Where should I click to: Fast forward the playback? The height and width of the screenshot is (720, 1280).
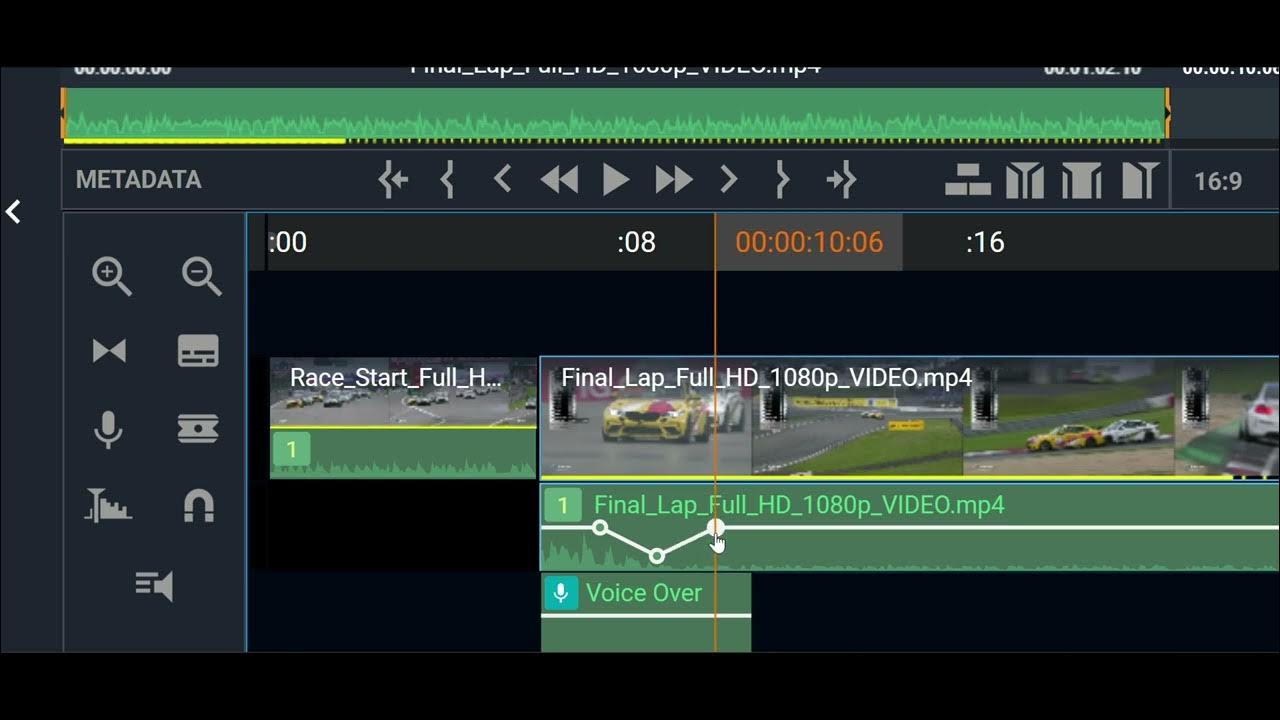point(673,180)
